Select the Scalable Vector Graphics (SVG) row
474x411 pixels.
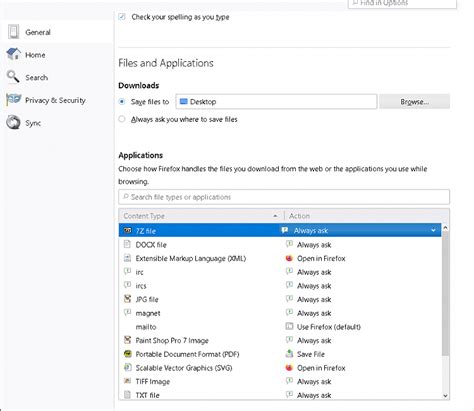coord(280,368)
